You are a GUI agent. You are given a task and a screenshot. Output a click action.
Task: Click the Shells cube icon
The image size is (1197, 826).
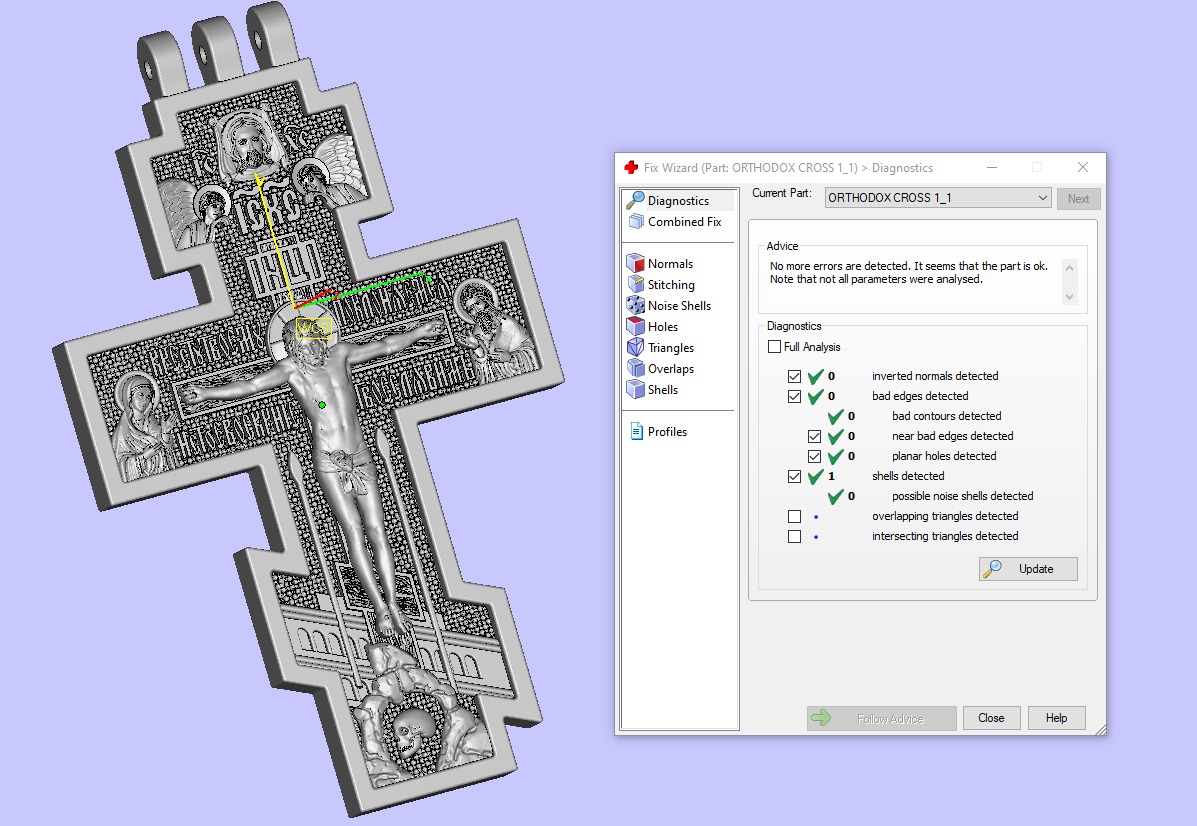[635, 389]
